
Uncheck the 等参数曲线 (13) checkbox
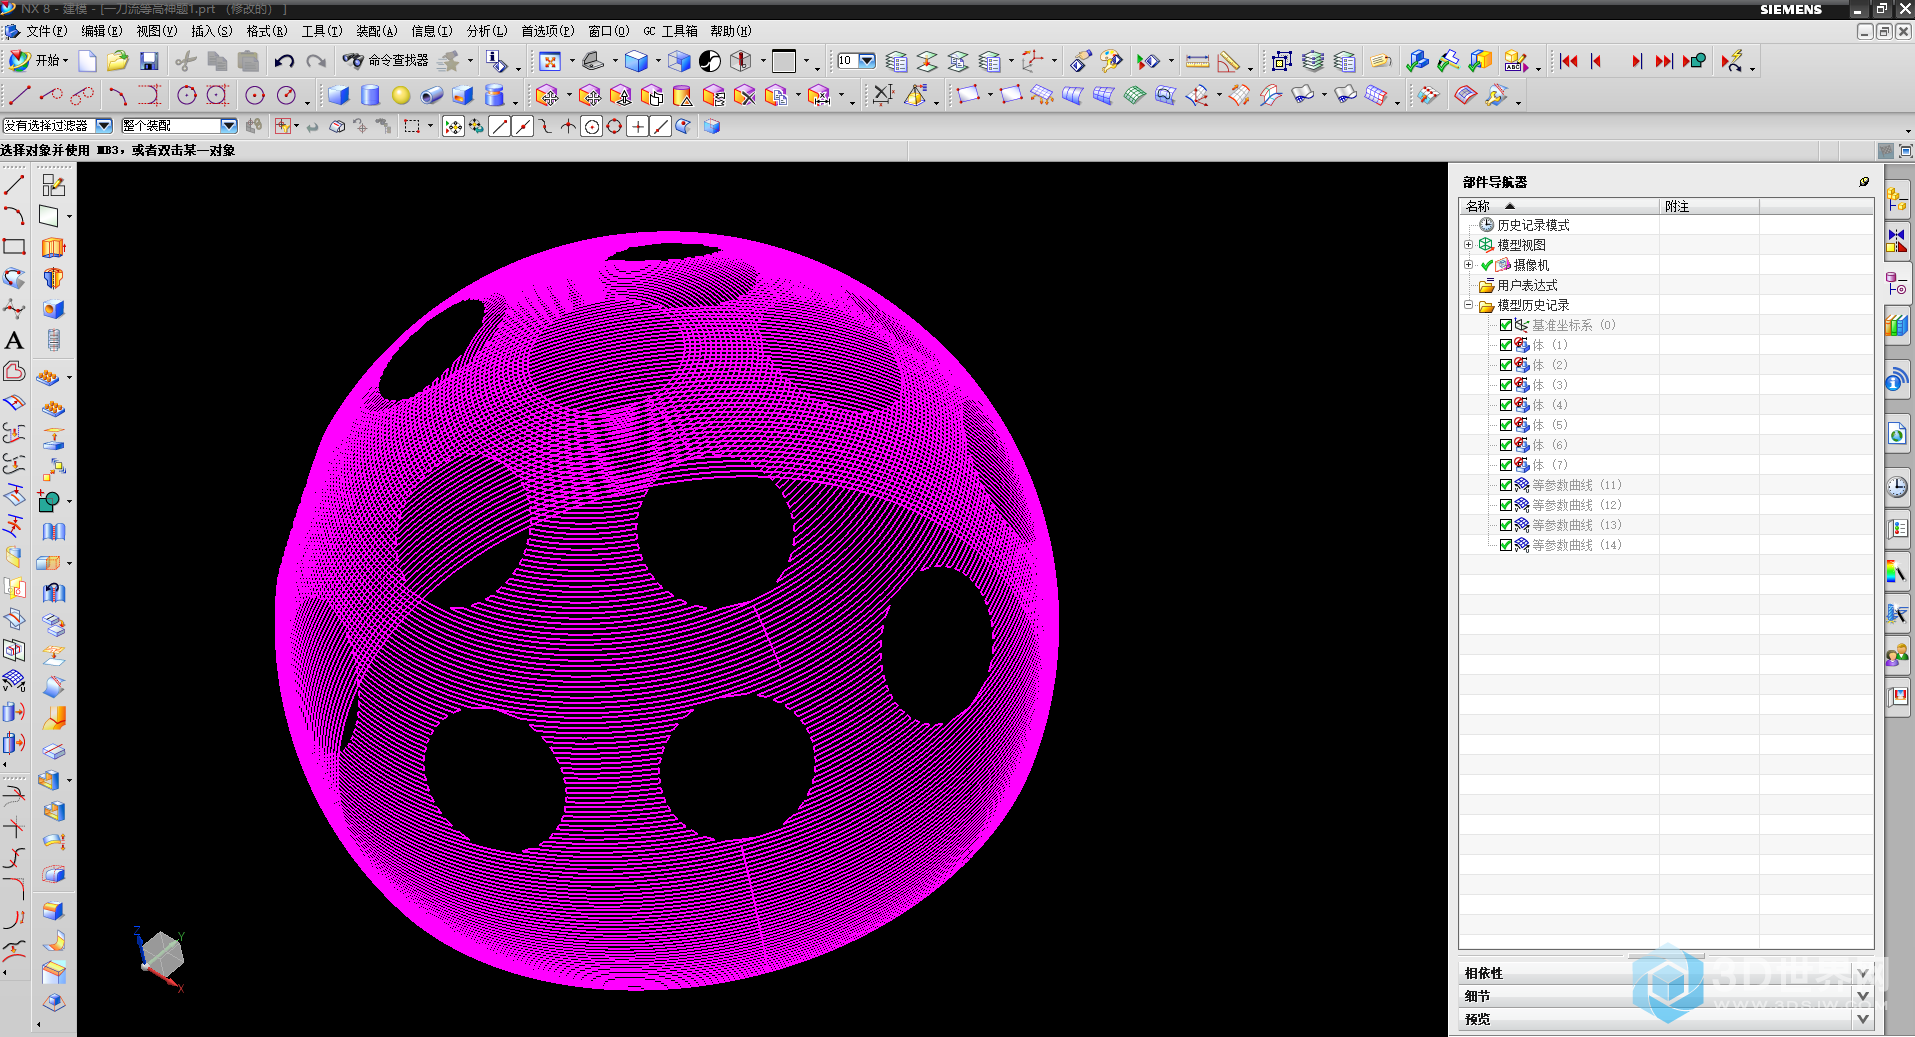tap(1506, 525)
